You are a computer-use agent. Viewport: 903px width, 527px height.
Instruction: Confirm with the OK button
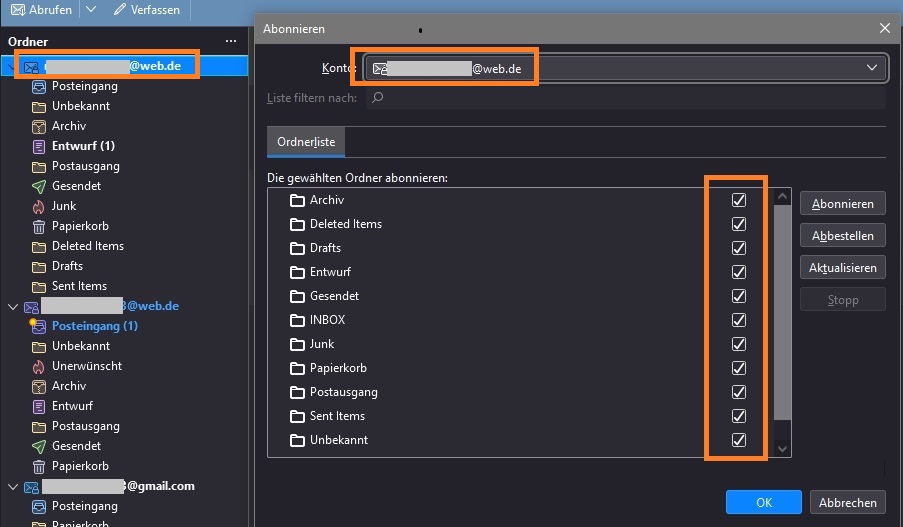(x=763, y=503)
